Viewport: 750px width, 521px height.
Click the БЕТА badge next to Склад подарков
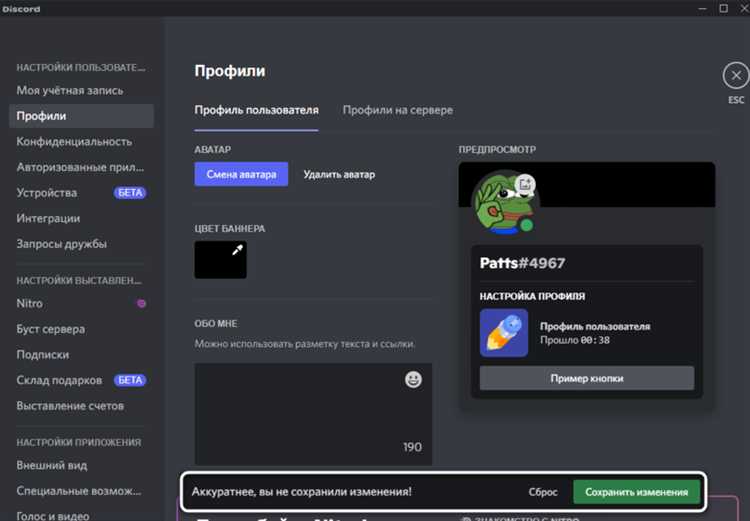(x=130, y=380)
